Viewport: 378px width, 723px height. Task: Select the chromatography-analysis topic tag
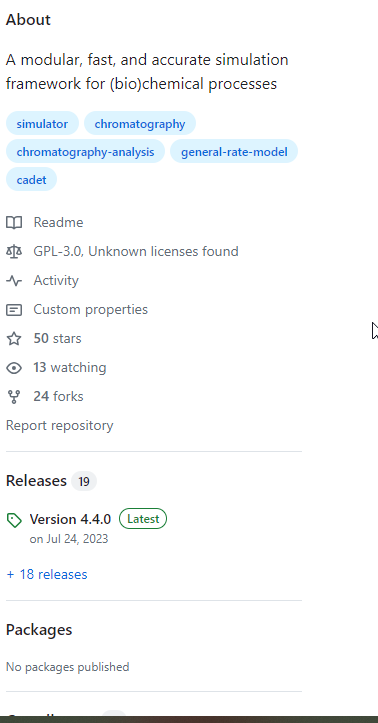coord(85,152)
